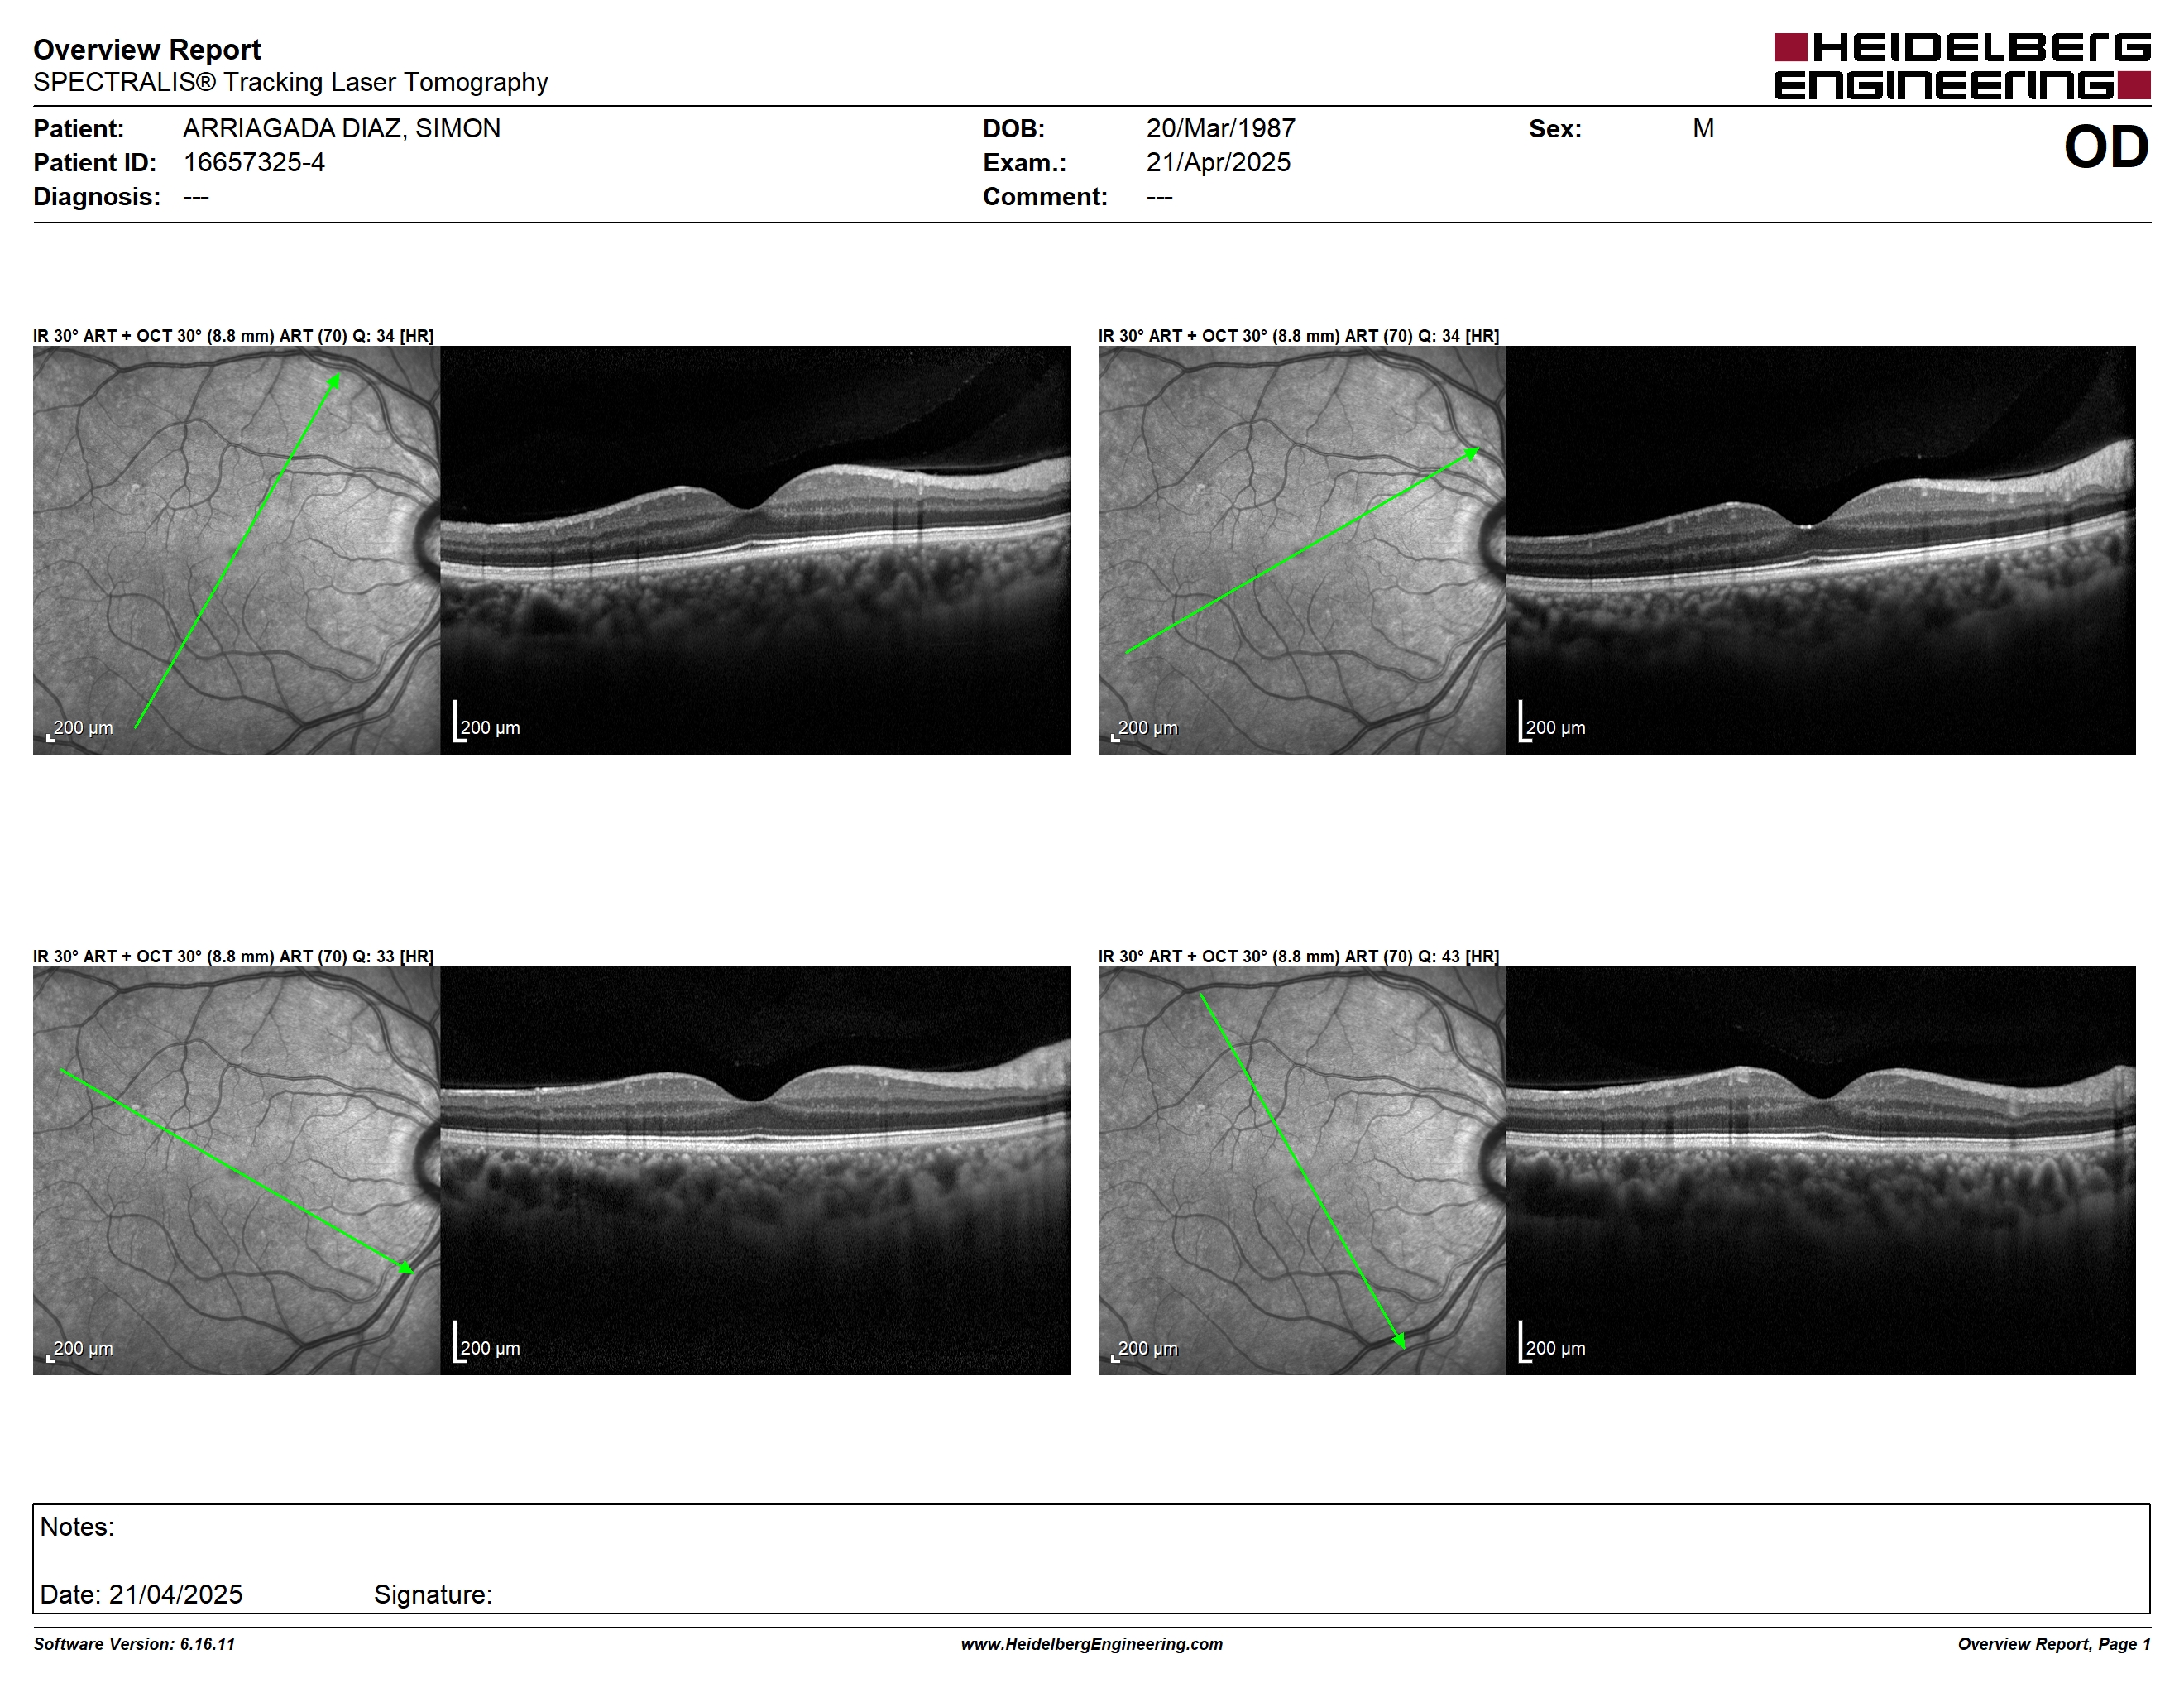Image resolution: width=2184 pixels, height=1688 pixels.
Task: Click the Overview Report title
Action: tap(147, 49)
